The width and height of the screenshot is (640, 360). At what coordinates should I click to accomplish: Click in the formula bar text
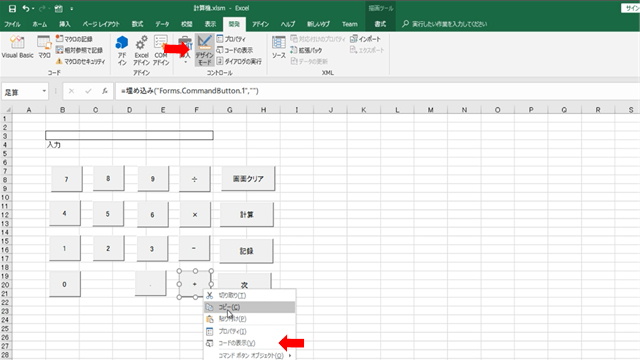tap(190, 91)
